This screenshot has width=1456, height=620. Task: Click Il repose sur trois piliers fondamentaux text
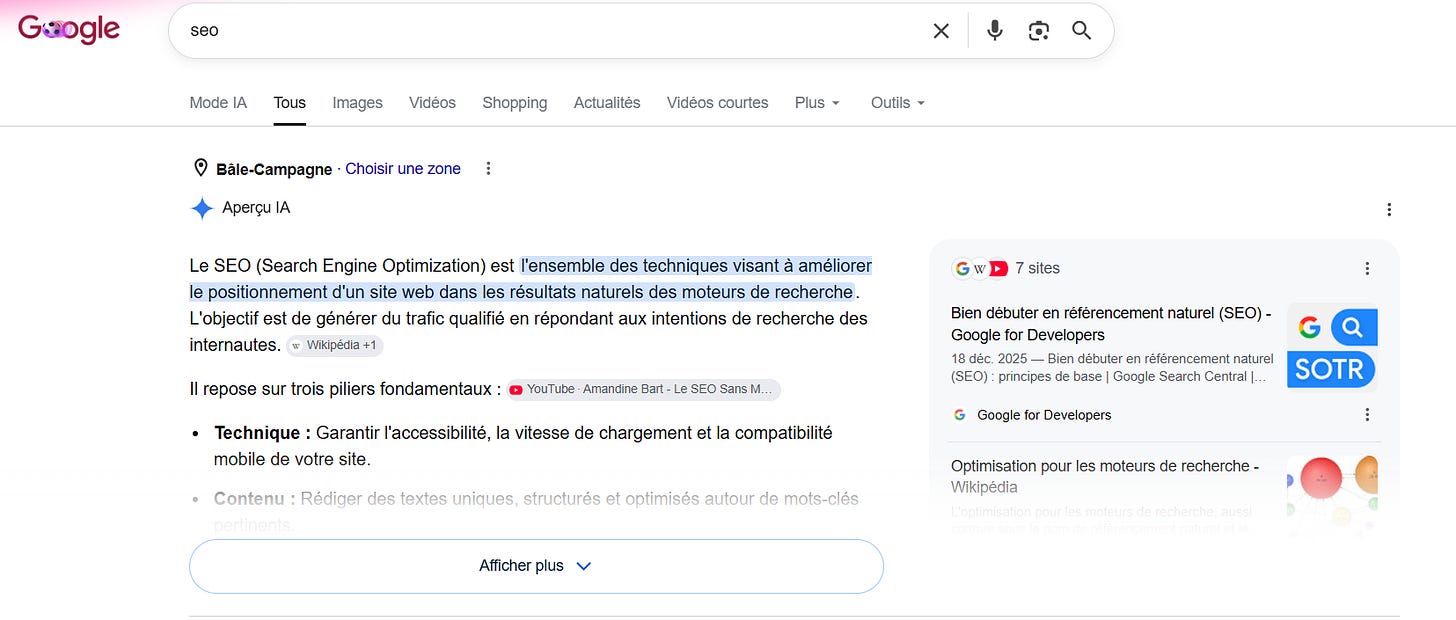tap(346, 389)
